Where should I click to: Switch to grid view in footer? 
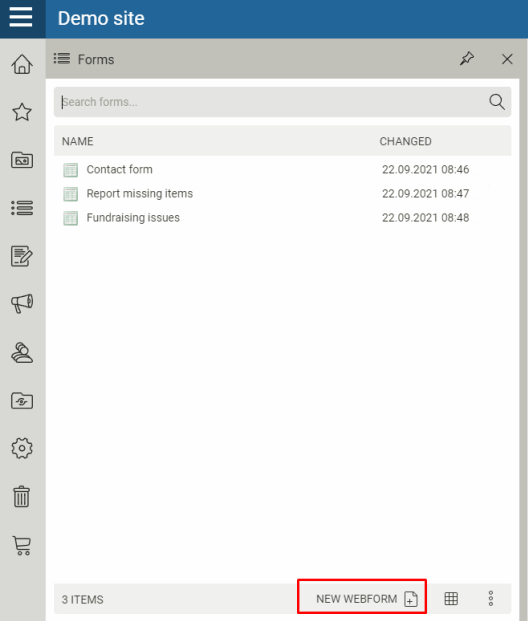[451, 598]
